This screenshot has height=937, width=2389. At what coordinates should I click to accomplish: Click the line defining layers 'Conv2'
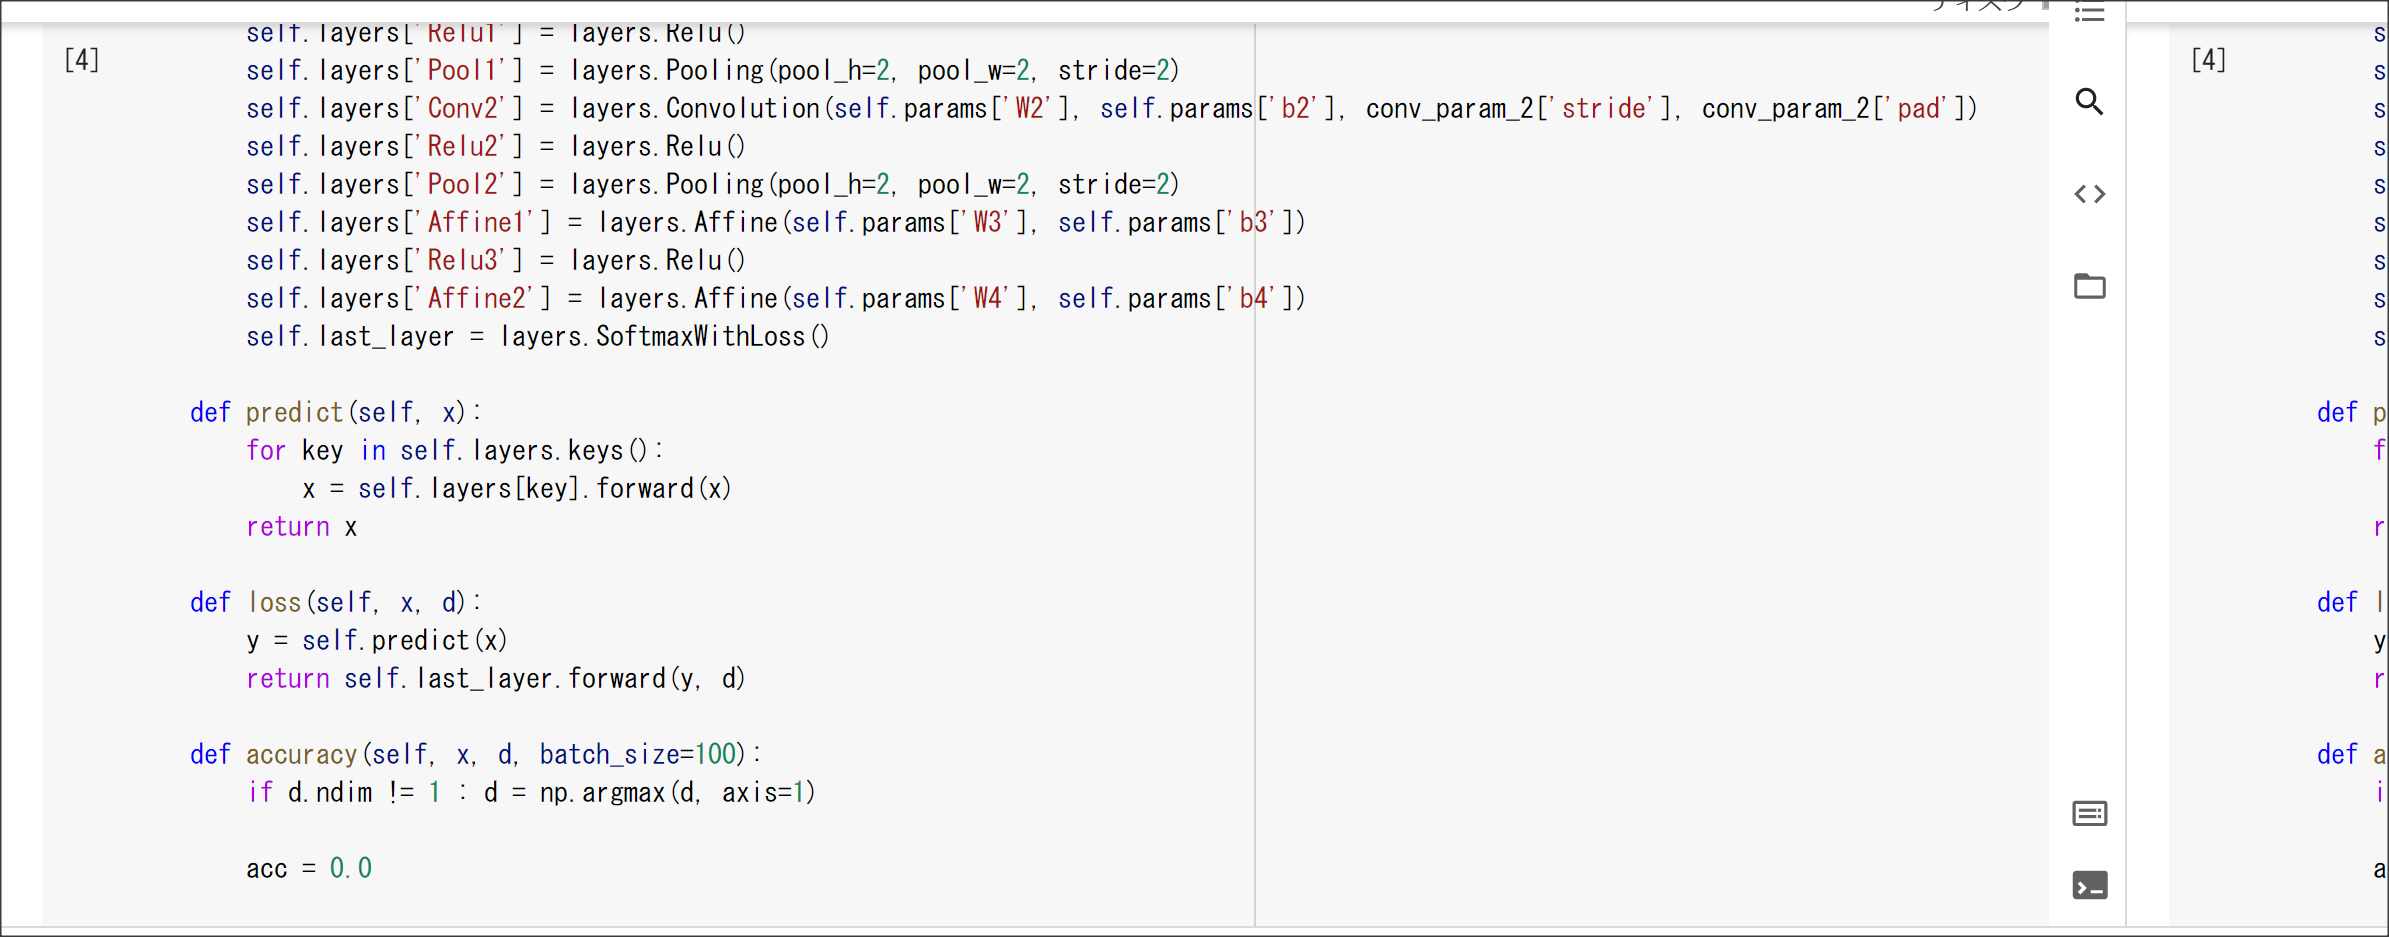pyautogui.click(x=1112, y=109)
